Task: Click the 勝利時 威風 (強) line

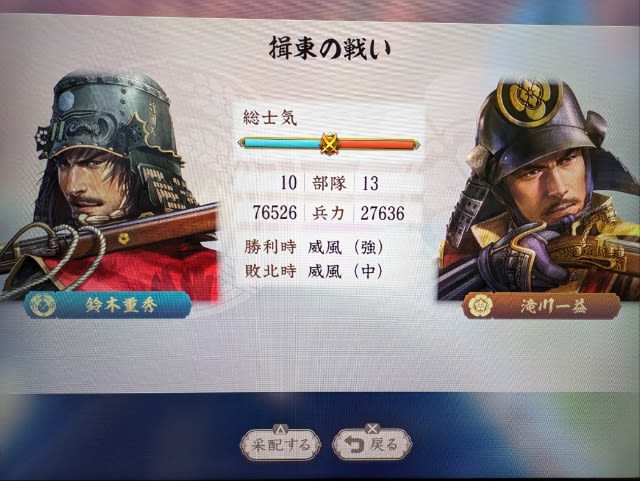Action: point(313,247)
